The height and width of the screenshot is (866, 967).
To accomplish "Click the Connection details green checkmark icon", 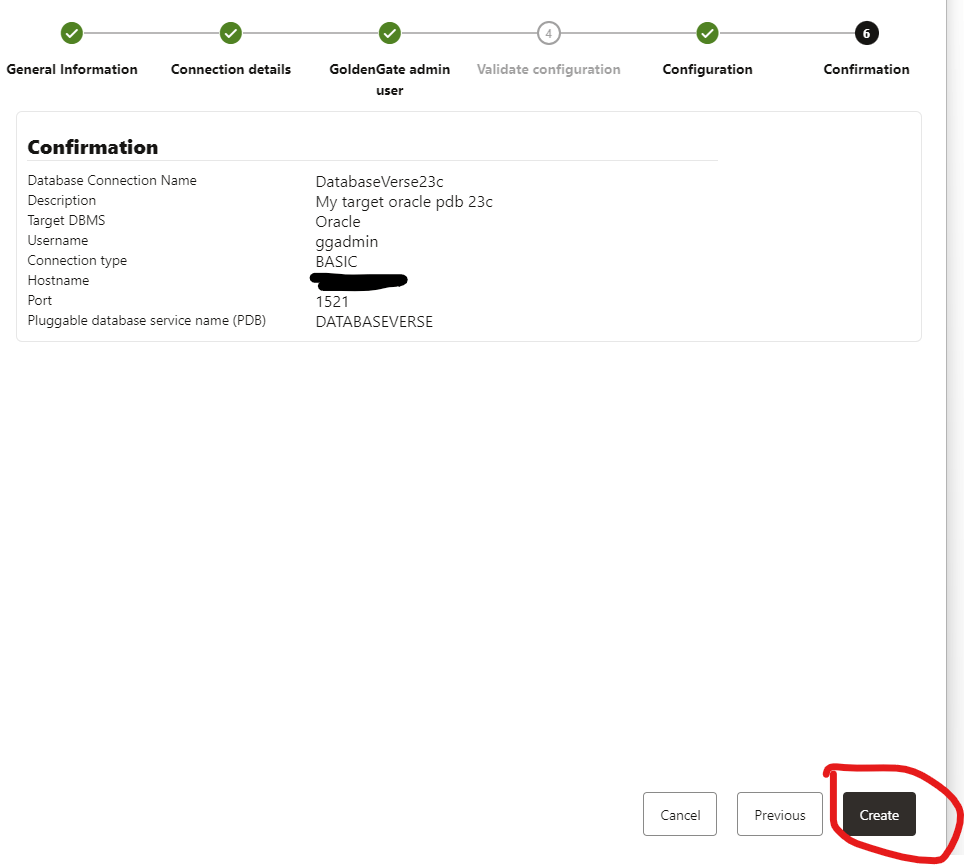I will pos(231,33).
